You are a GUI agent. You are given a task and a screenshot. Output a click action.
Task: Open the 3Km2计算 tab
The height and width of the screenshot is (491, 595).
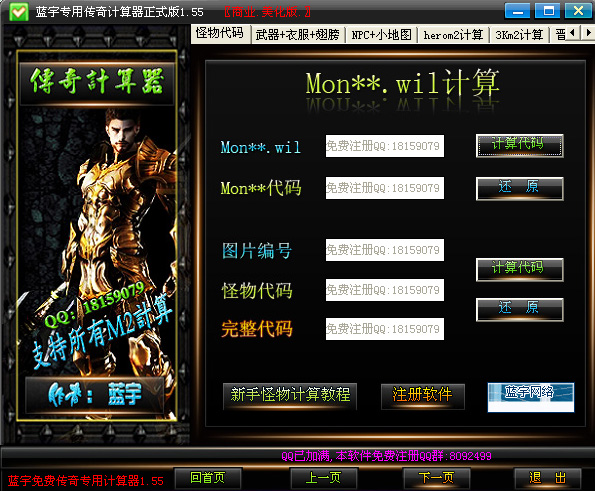[x=519, y=35]
